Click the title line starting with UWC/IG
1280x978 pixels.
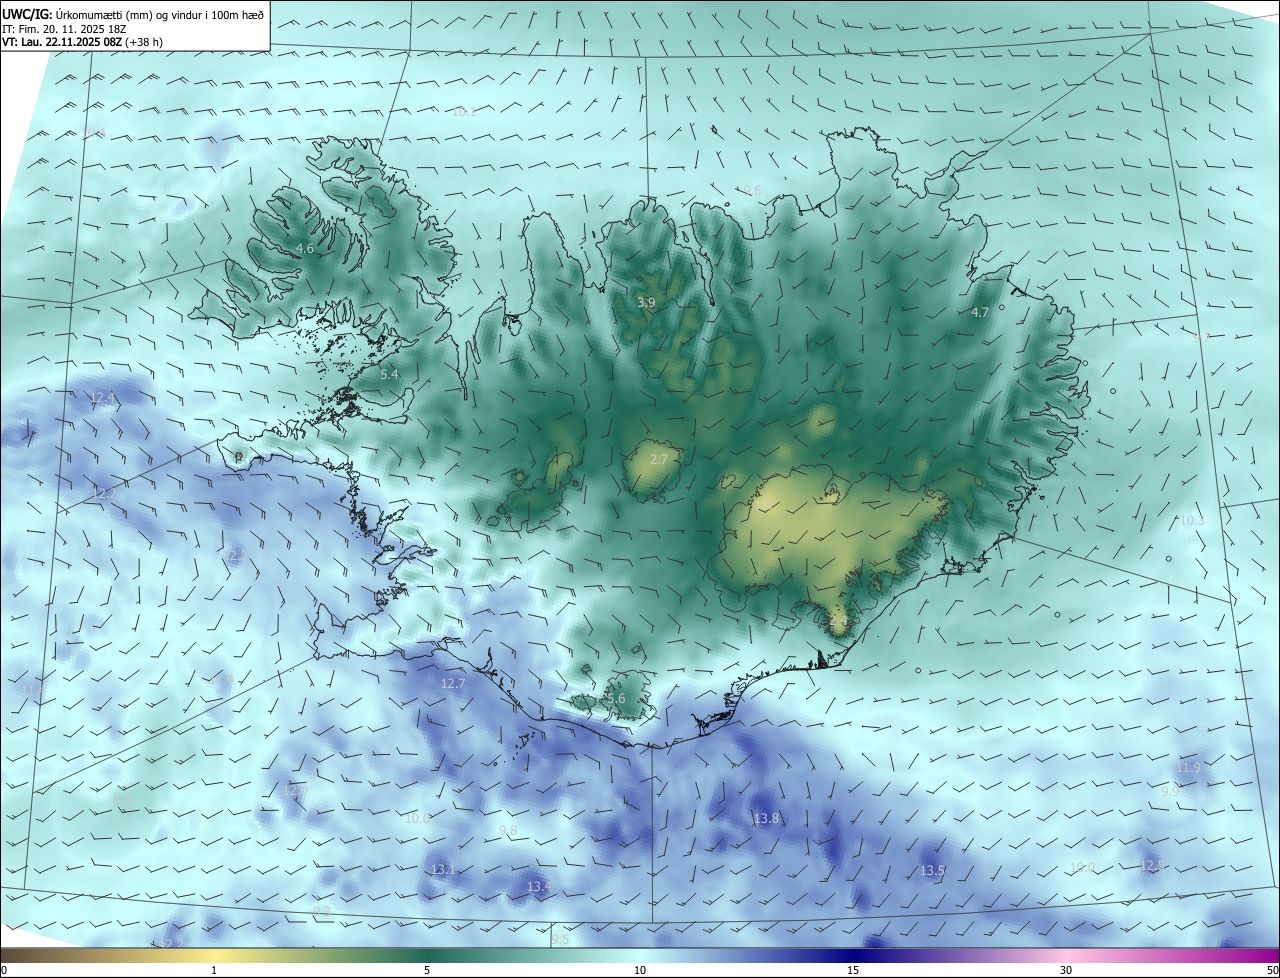click(133, 14)
